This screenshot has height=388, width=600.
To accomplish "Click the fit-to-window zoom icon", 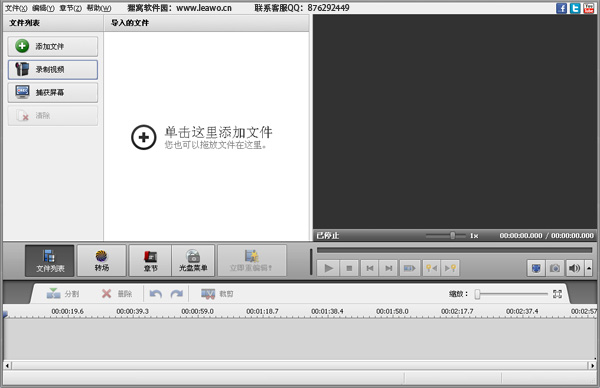I will click(557, 294).
